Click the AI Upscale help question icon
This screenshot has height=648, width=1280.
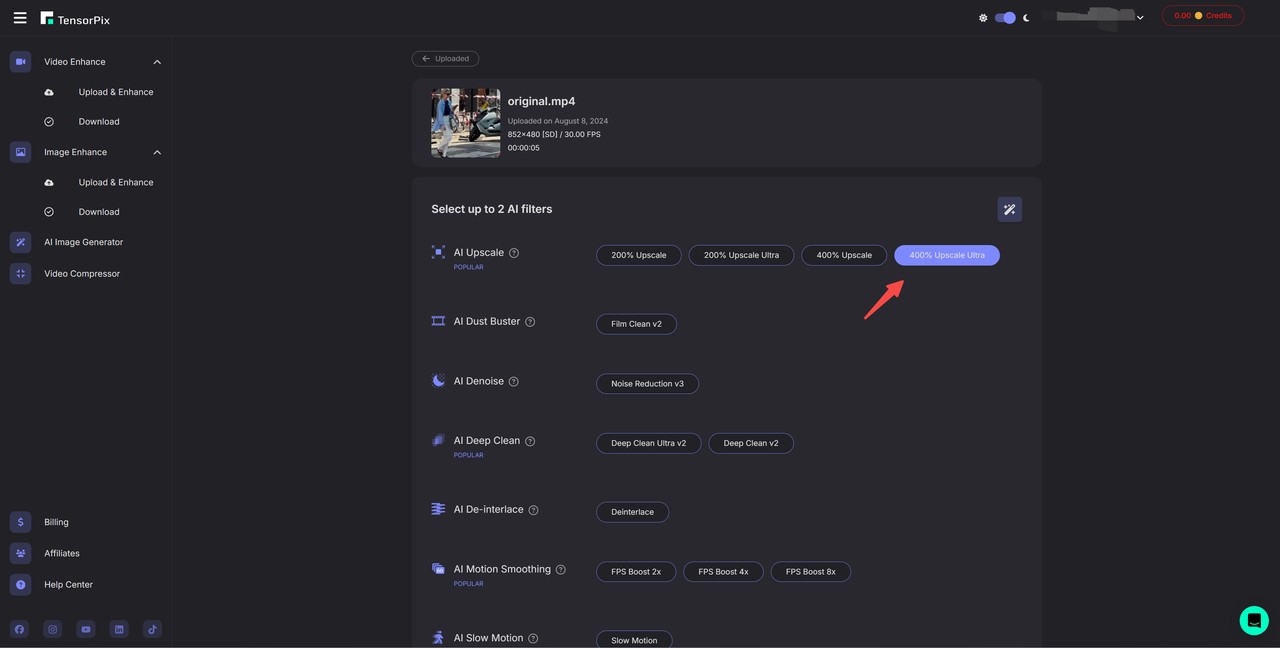514,253
